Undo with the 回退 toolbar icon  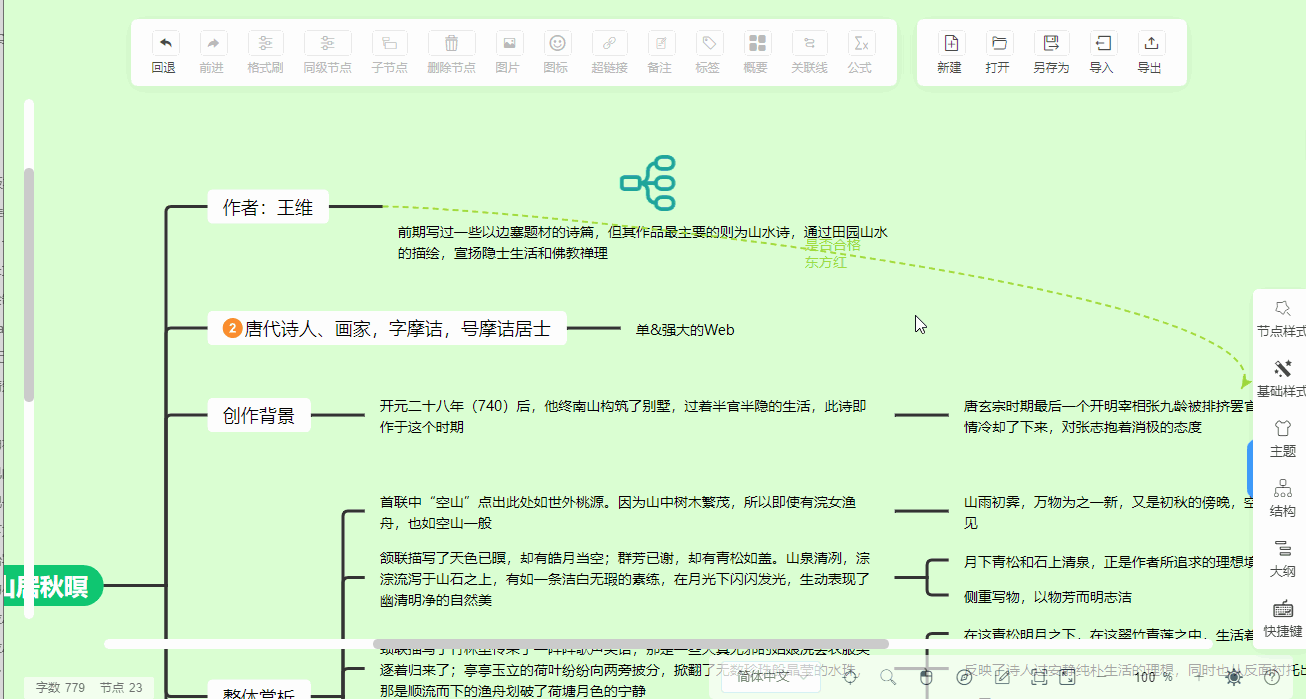point(163,52)
